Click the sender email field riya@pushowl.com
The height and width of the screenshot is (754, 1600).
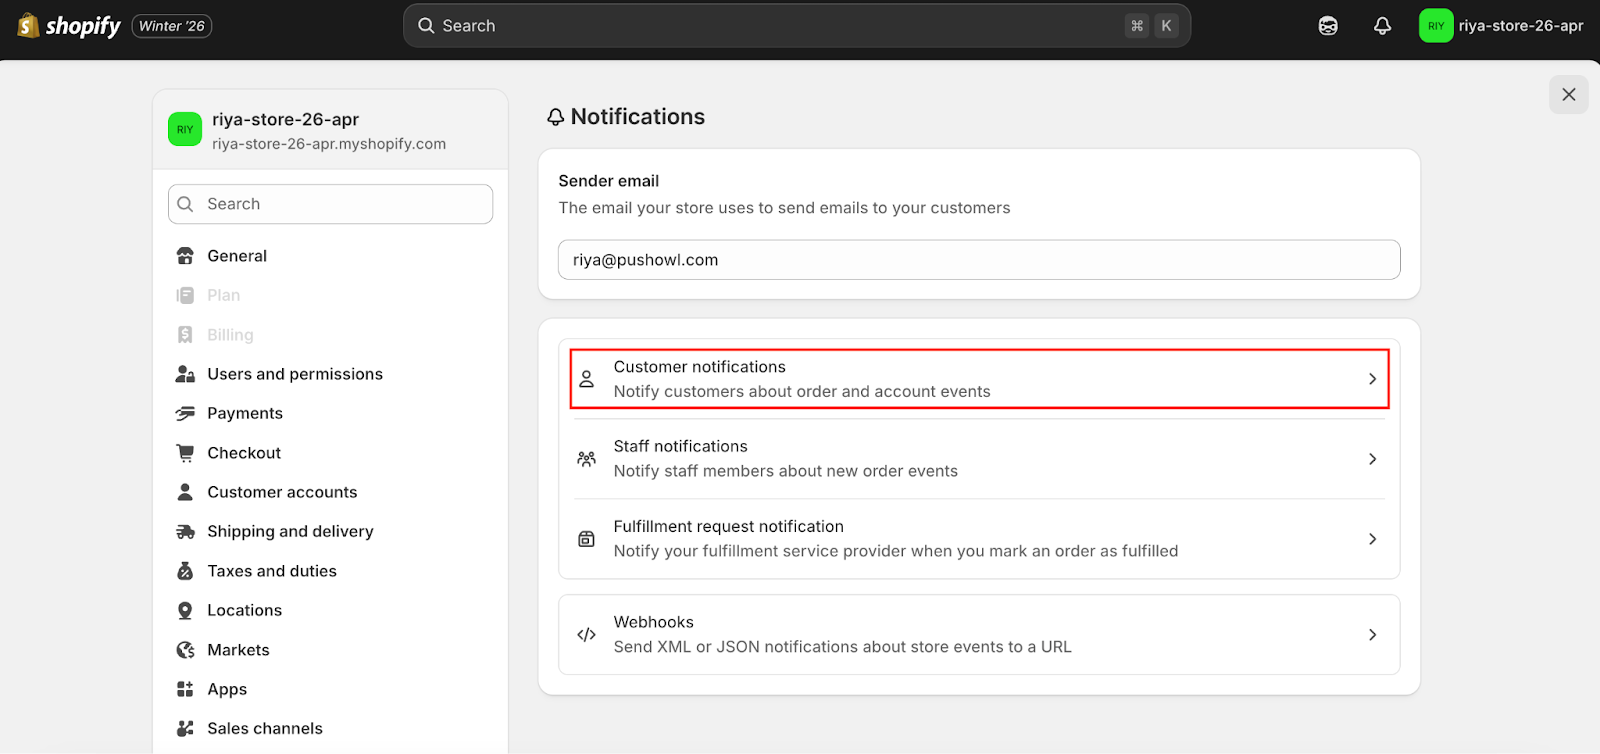979,260
